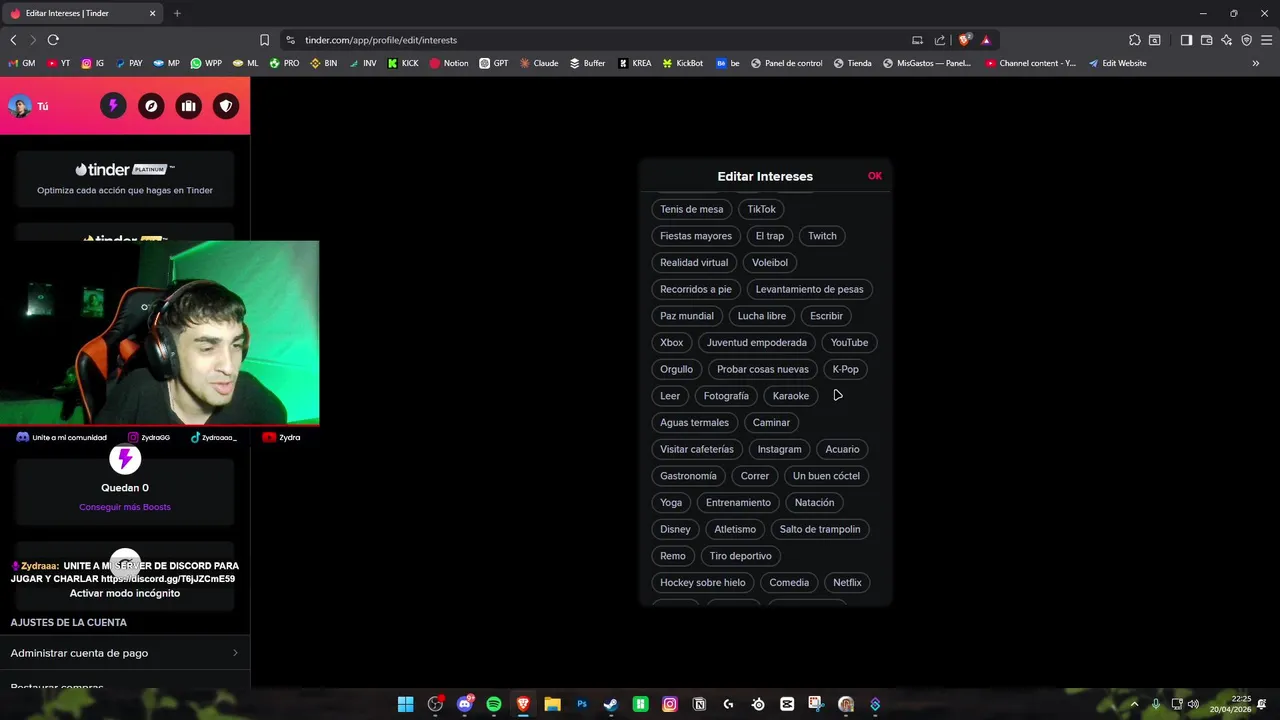Image resolution: width=1280 pixels, height=720 pixels.
Task: Select the Netflix interest chip
Action: [x=847, y=582]
